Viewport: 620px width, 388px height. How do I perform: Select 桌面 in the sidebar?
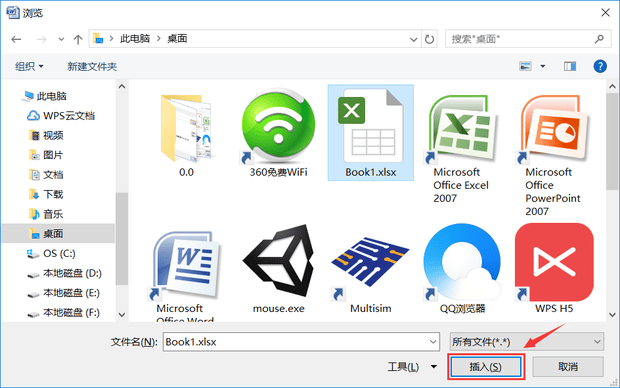click(x=58, y=233)
